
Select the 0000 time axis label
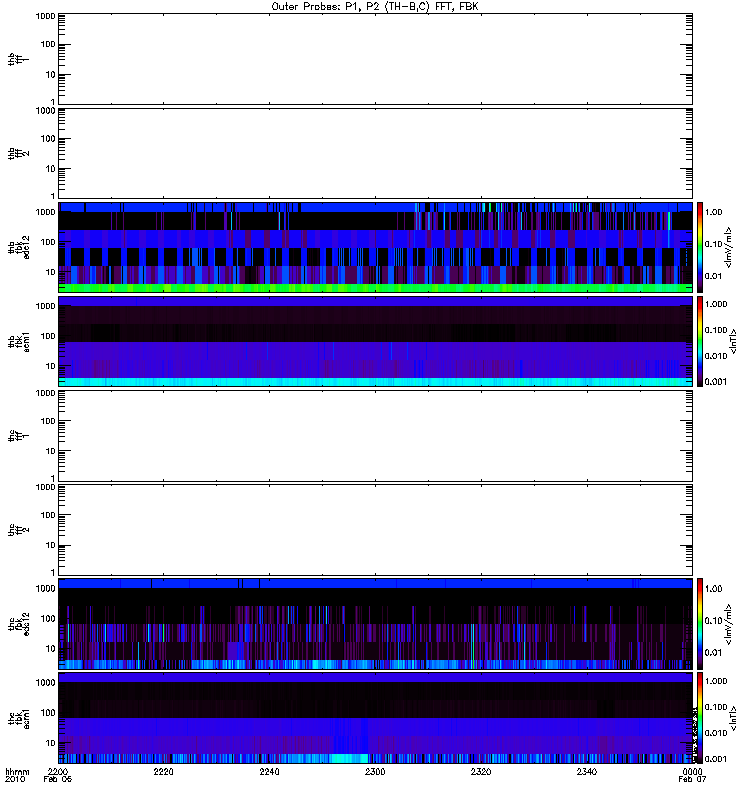coord(692,771)
